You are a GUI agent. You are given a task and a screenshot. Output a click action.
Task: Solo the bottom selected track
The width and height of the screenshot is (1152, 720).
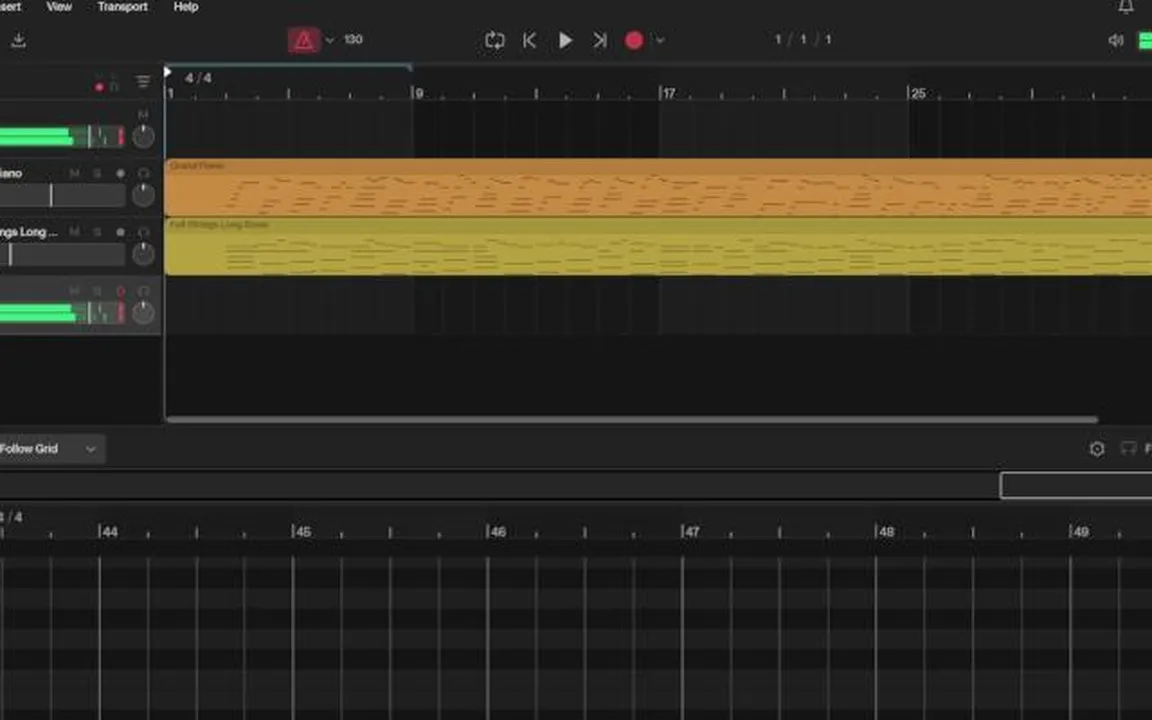coord(97,291)
